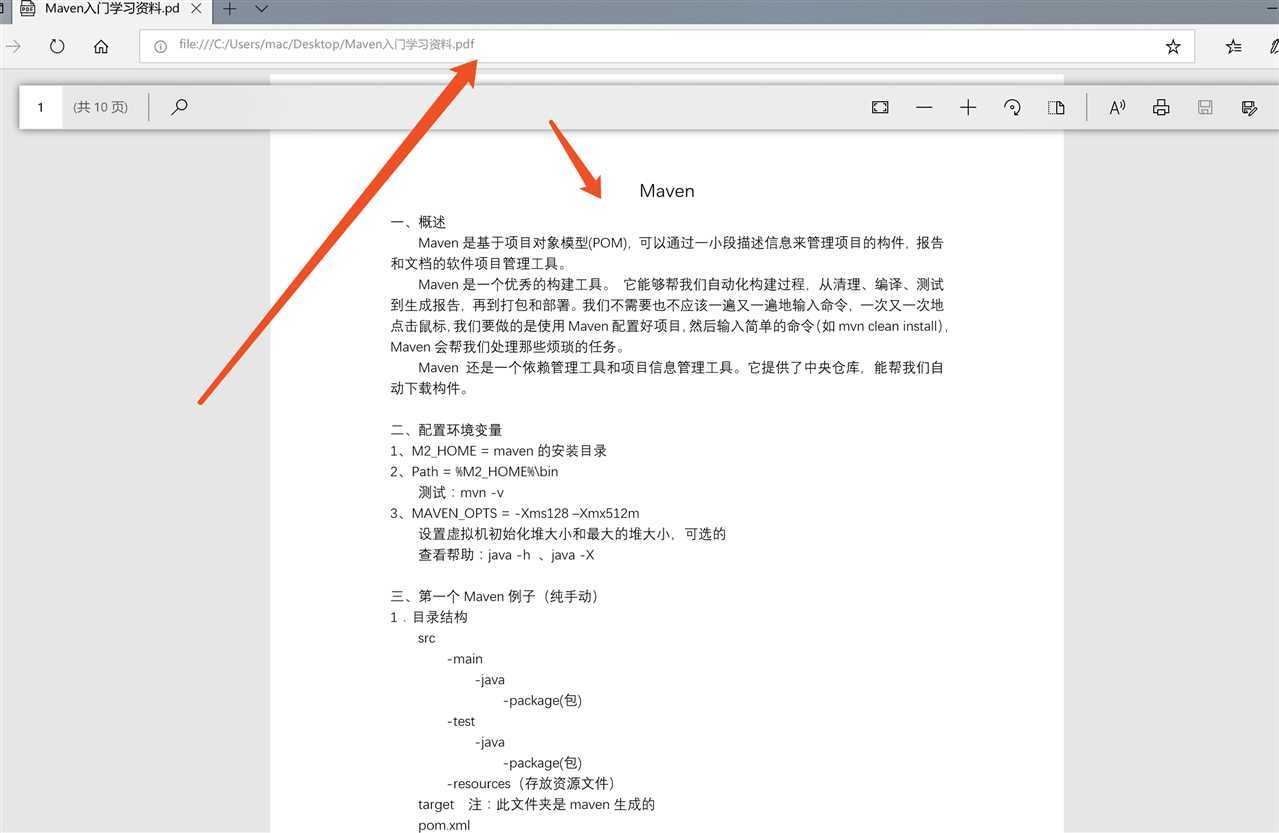Refresh the current page
The width and height of the screenshot is (1279, 833).
click(57, 46)
